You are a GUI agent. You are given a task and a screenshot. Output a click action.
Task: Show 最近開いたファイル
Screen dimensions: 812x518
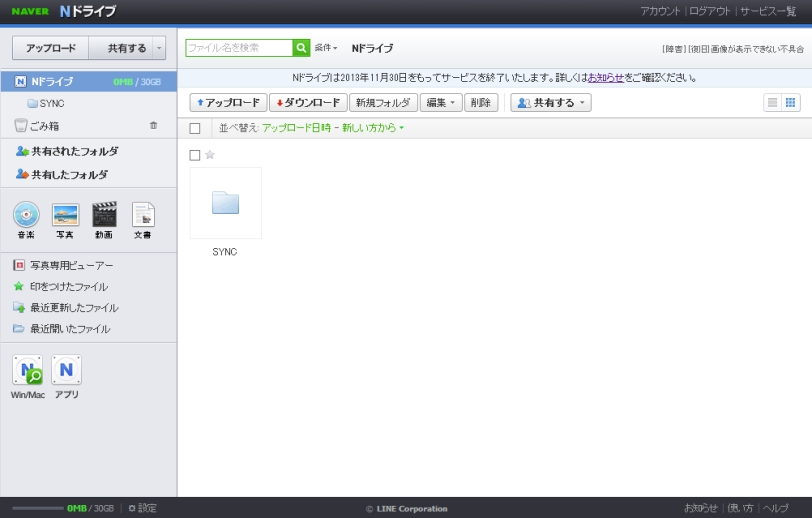click(x=61, y=328)
